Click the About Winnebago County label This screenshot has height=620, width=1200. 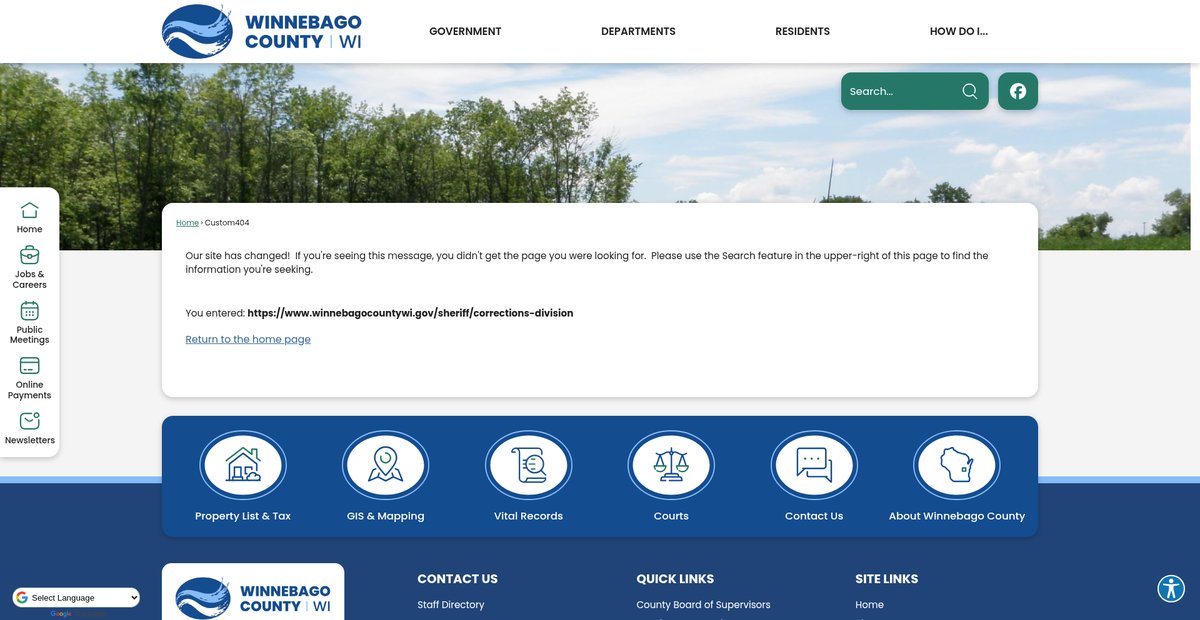click(957, 516)
